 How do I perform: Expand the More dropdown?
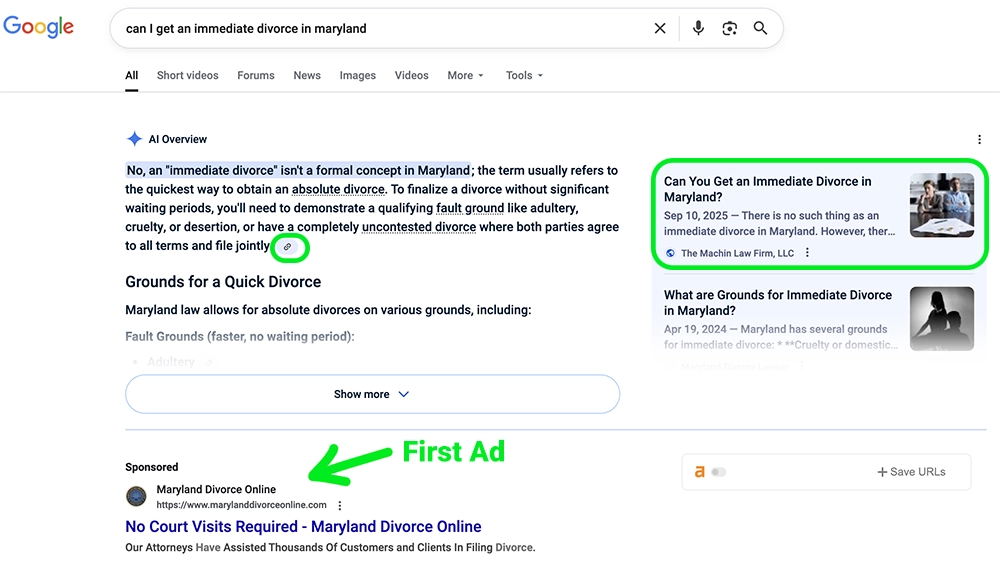[466, 75]
